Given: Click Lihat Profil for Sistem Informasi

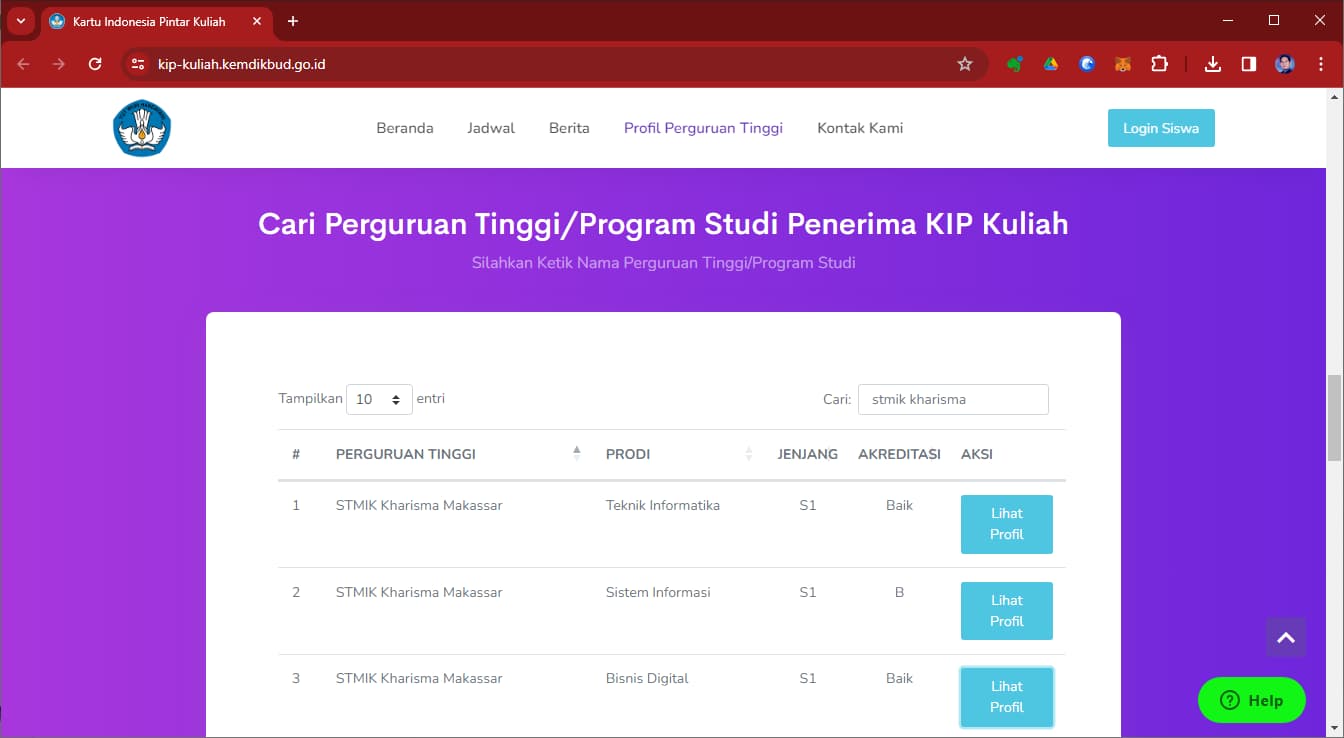Looking at the screenshot, I should tap(1007, 611).
